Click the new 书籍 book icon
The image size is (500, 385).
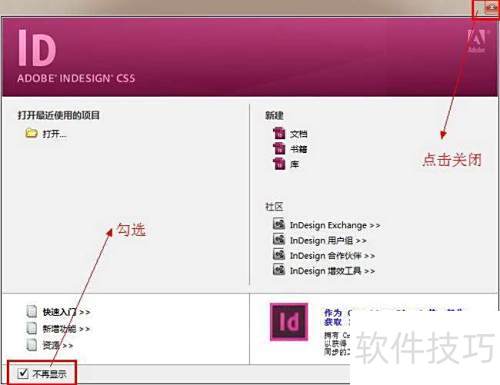click(x=279, y=148)
